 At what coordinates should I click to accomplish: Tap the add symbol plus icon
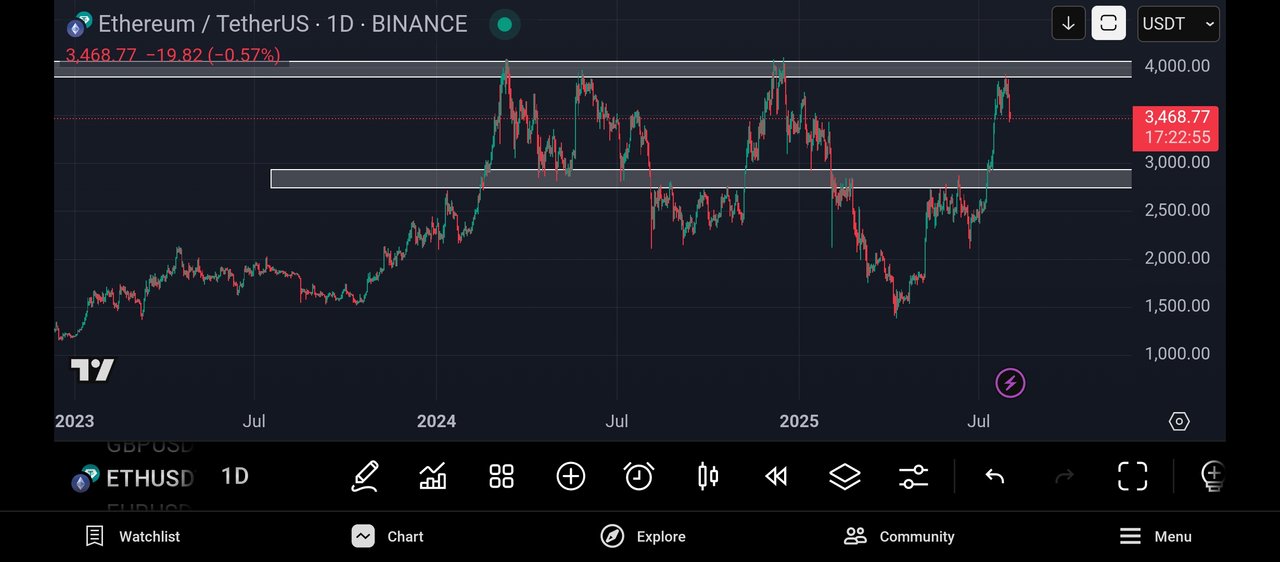tap(570, 476)
